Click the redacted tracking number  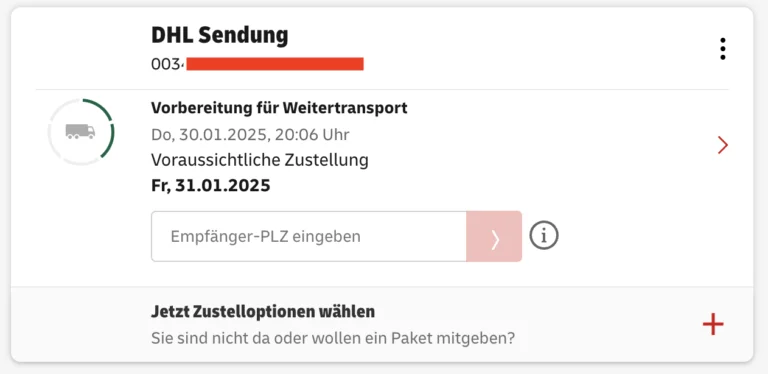275,64
